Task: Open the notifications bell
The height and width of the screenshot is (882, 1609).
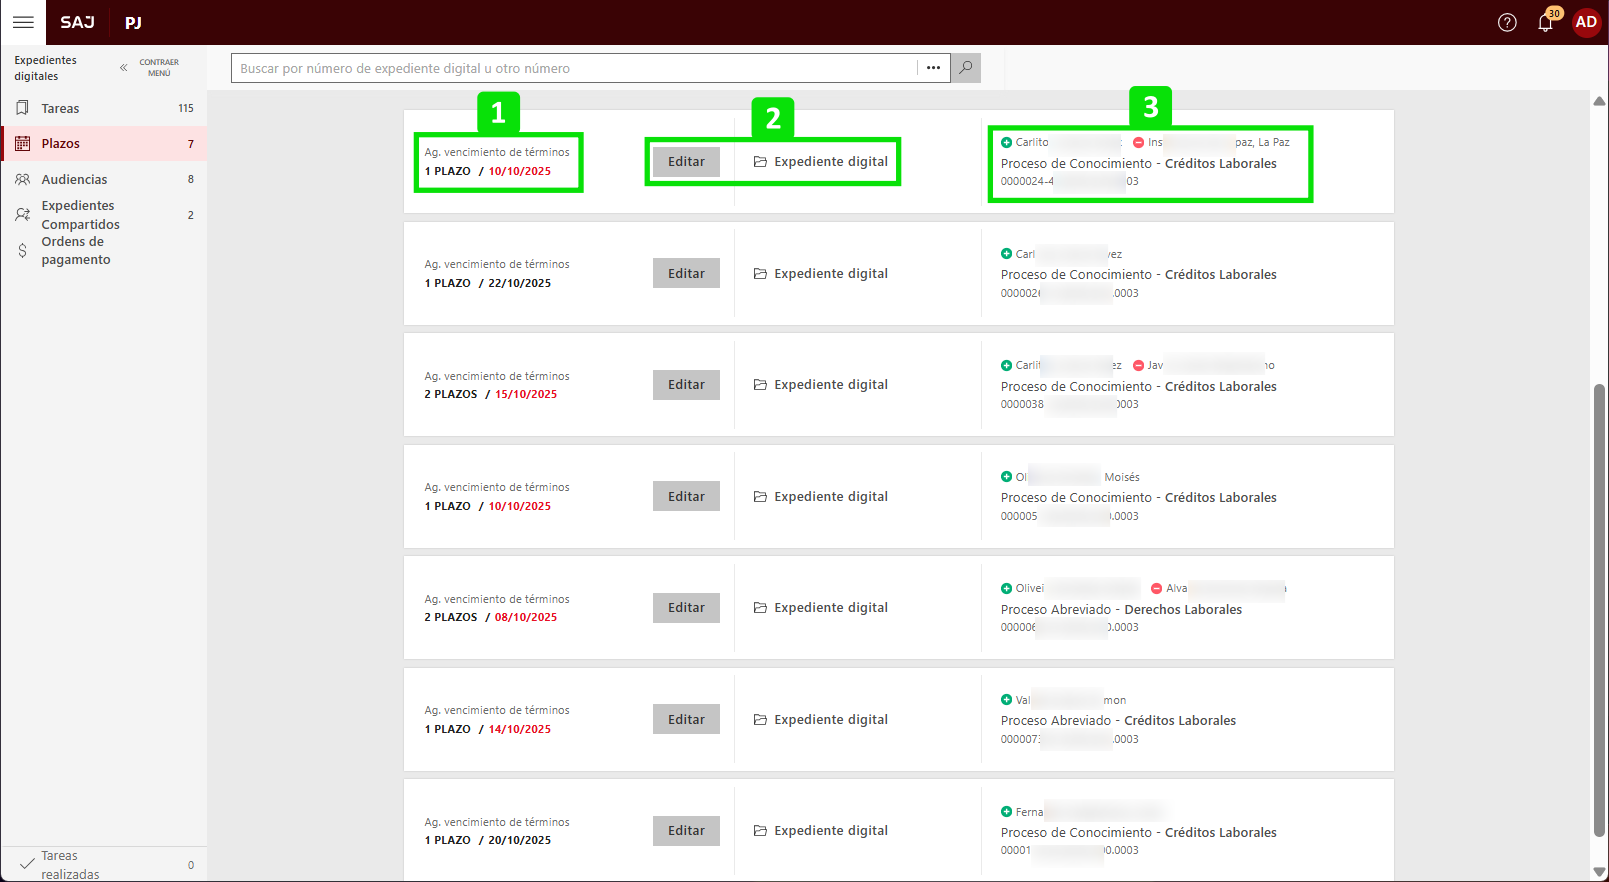Action: click(1545, 23)
